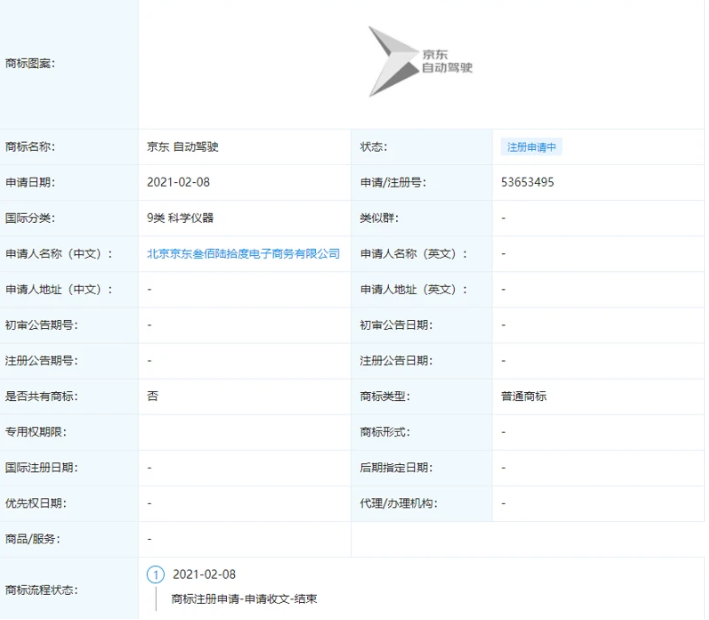This screenshot has width=709, height=620.
Task: Click the circled number 1 step marker
Action: pos(155,575)
